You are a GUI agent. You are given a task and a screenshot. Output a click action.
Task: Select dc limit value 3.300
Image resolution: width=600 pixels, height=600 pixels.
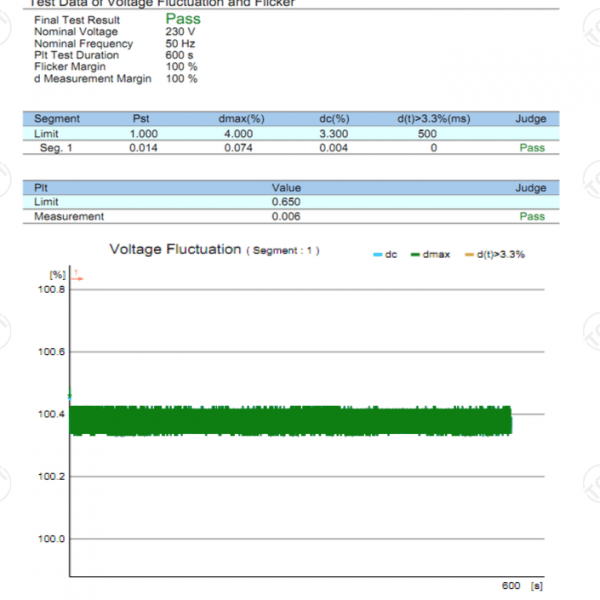(334, 134)
